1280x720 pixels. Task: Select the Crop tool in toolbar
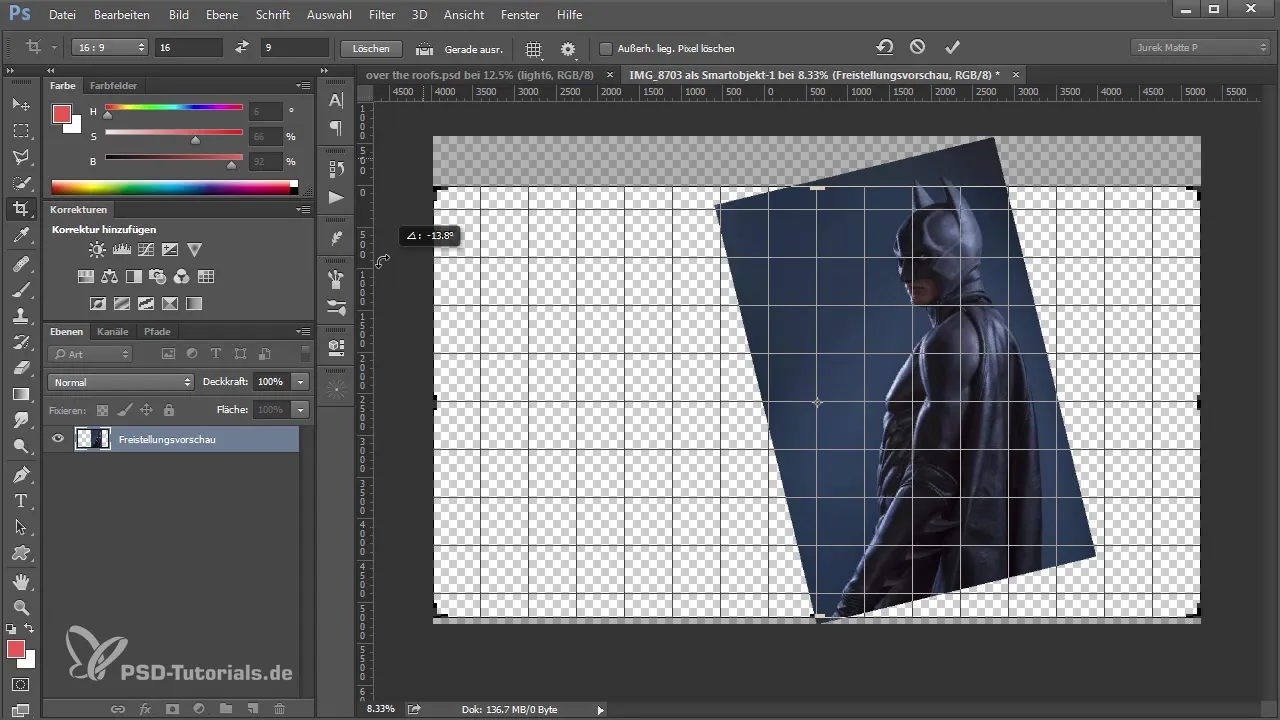pyautogui.click(x=20, y=209)
